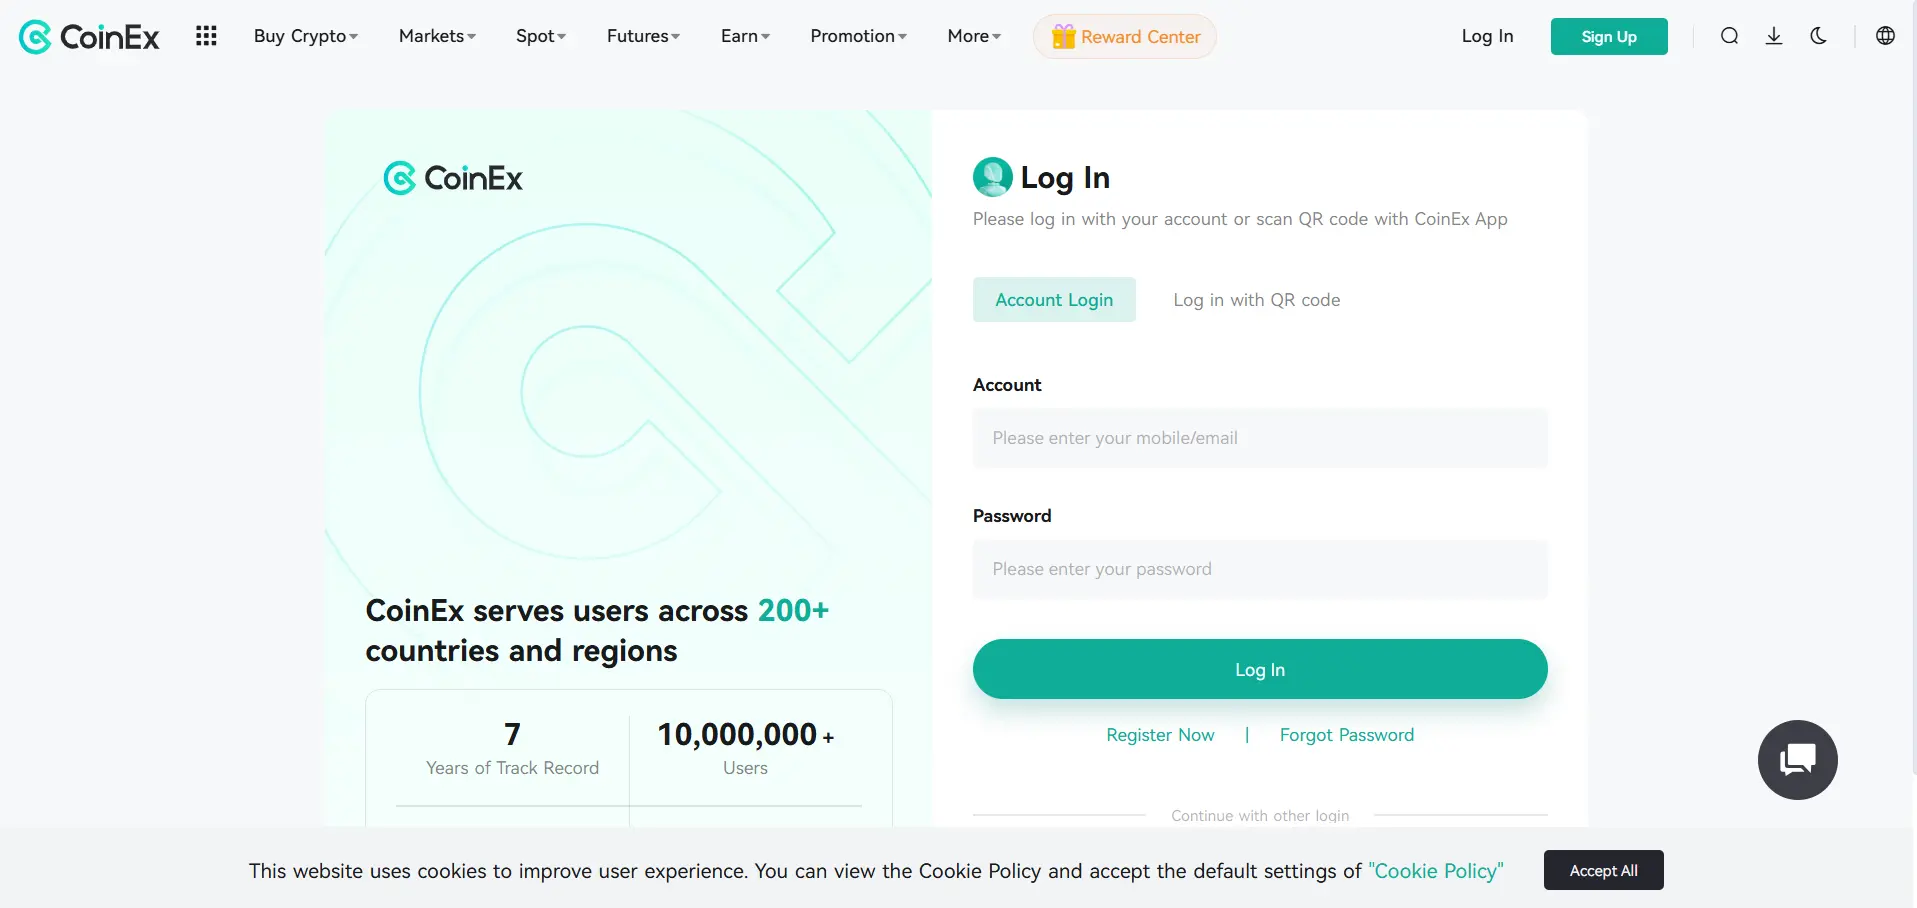Switch to Log in with QR code tab

click(1256, 300)
